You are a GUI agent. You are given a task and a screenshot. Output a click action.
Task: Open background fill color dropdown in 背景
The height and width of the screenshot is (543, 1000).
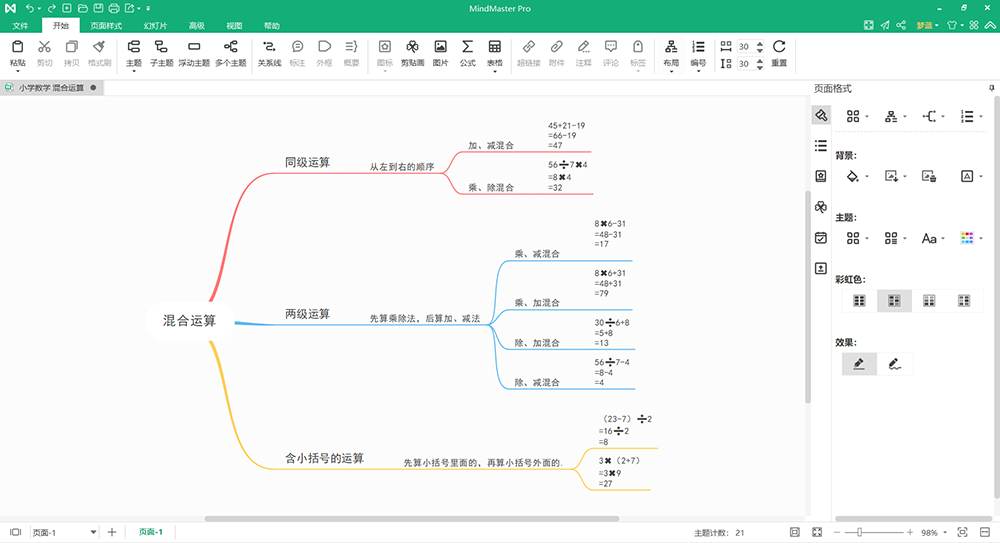point(867,177)
